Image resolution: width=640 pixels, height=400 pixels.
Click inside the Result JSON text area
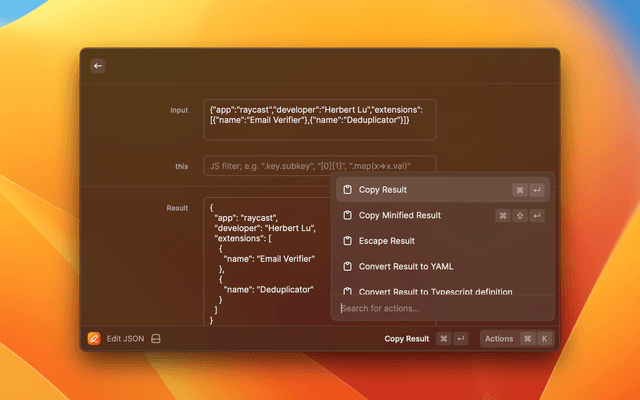[x=265, y=260]
